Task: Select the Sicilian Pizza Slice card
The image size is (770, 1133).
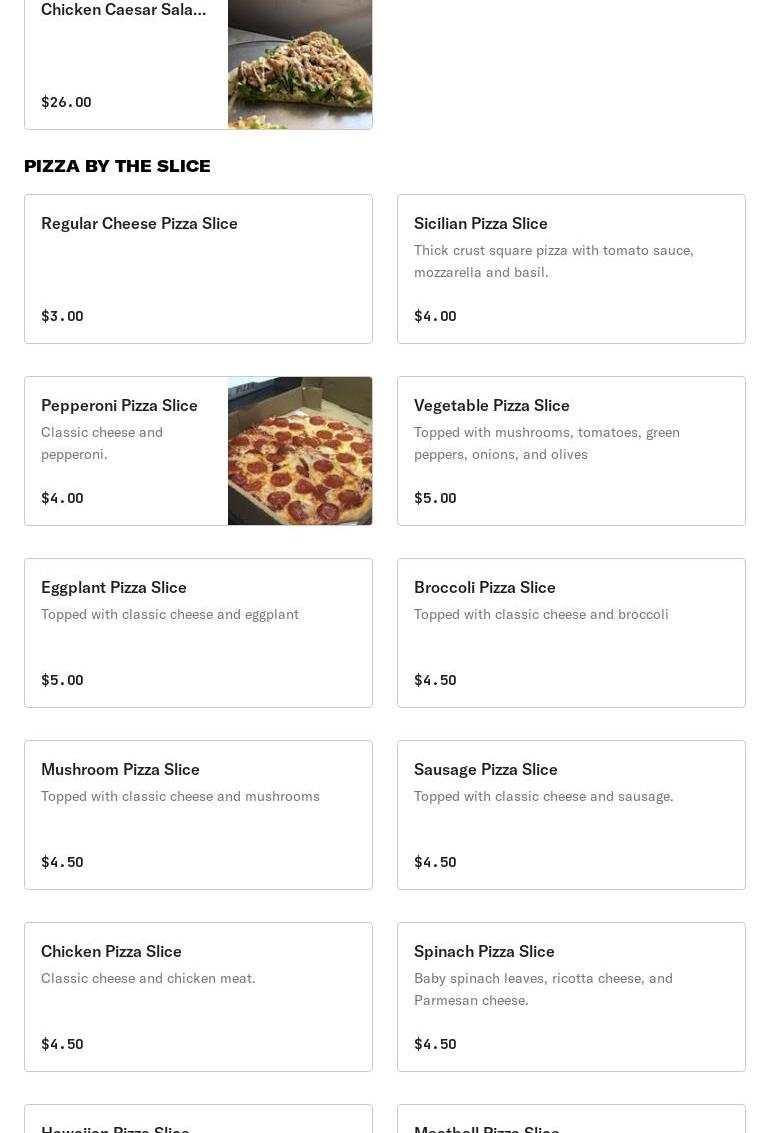Action: (571, 269)
